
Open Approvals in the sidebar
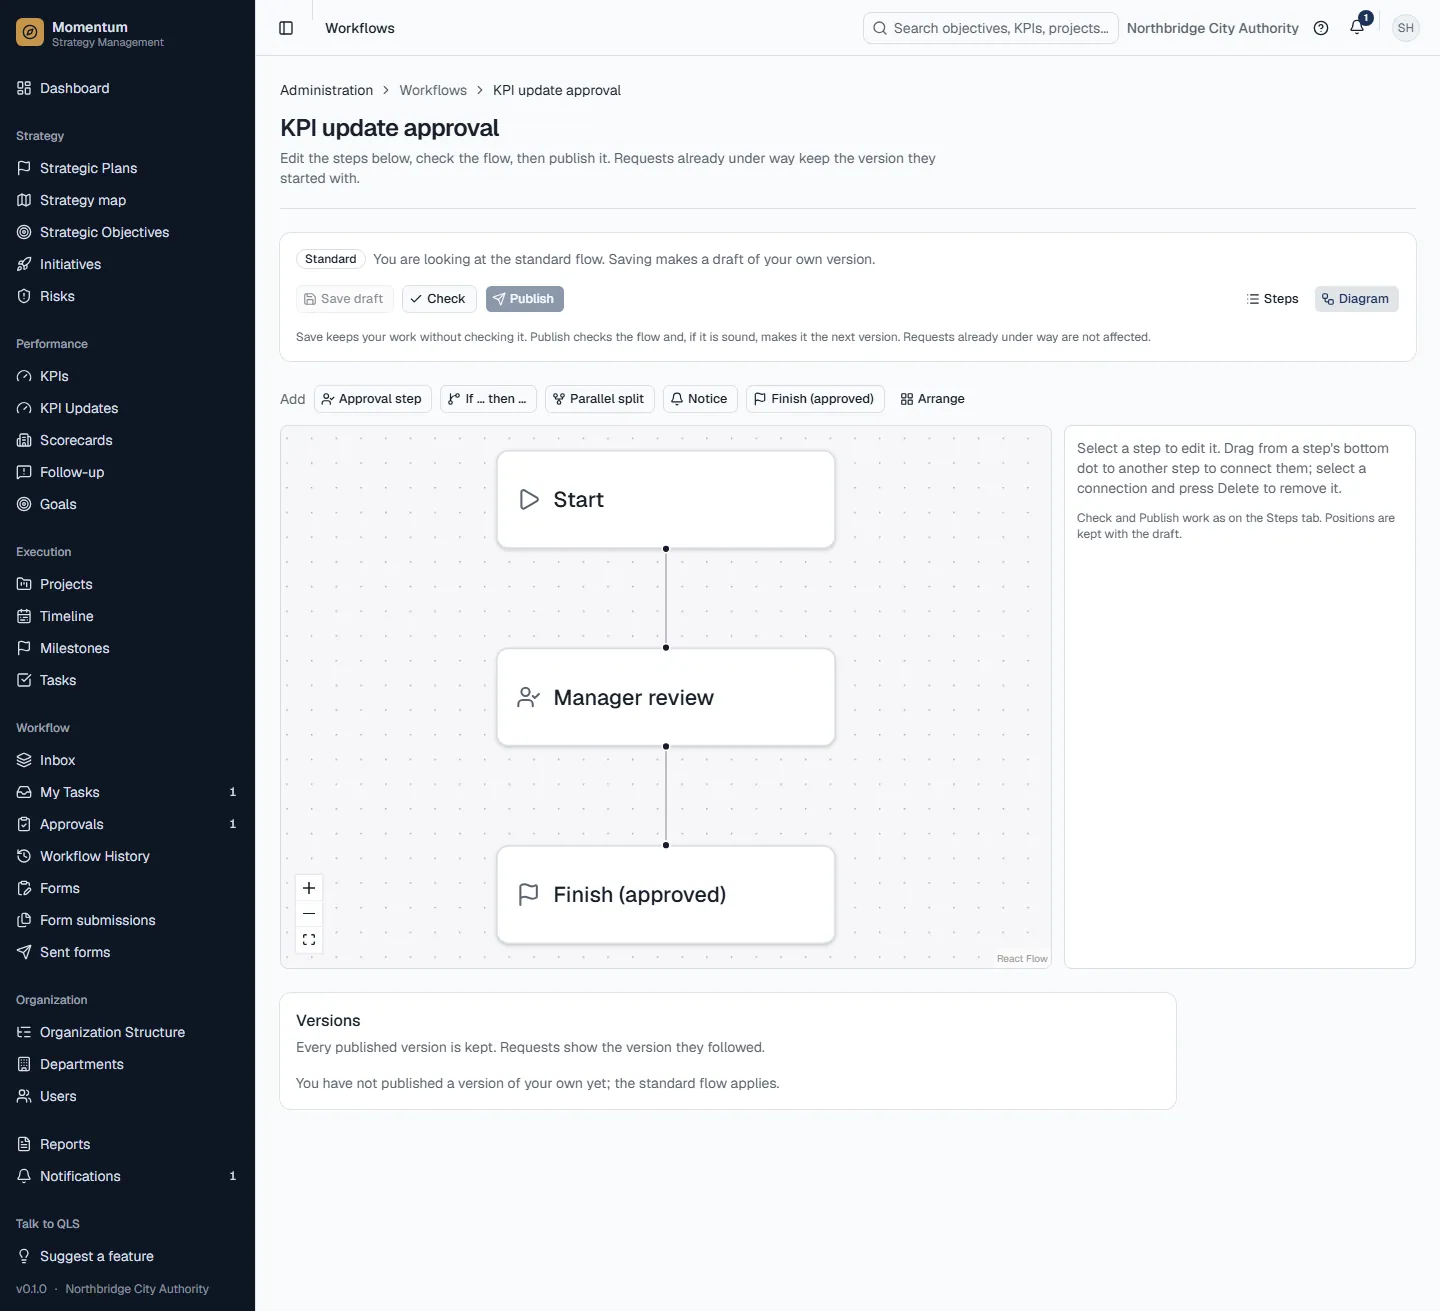pos(128,824)
